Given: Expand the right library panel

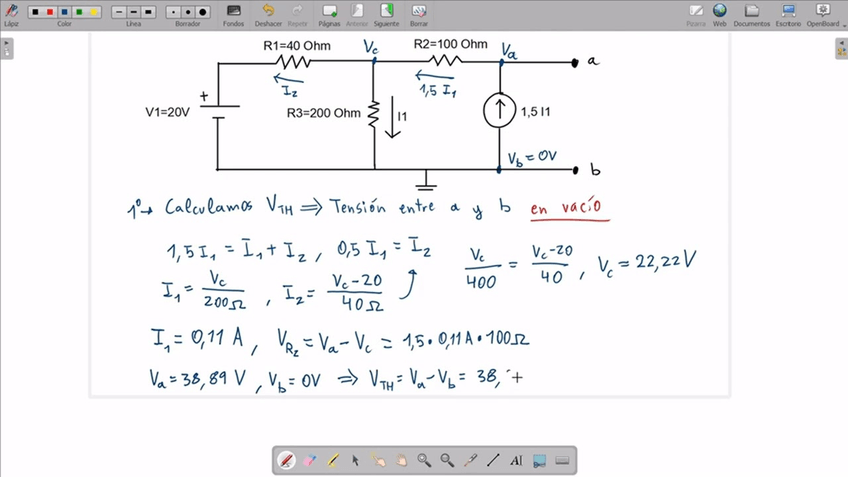Looking at the screenshot, I should 842,49.
